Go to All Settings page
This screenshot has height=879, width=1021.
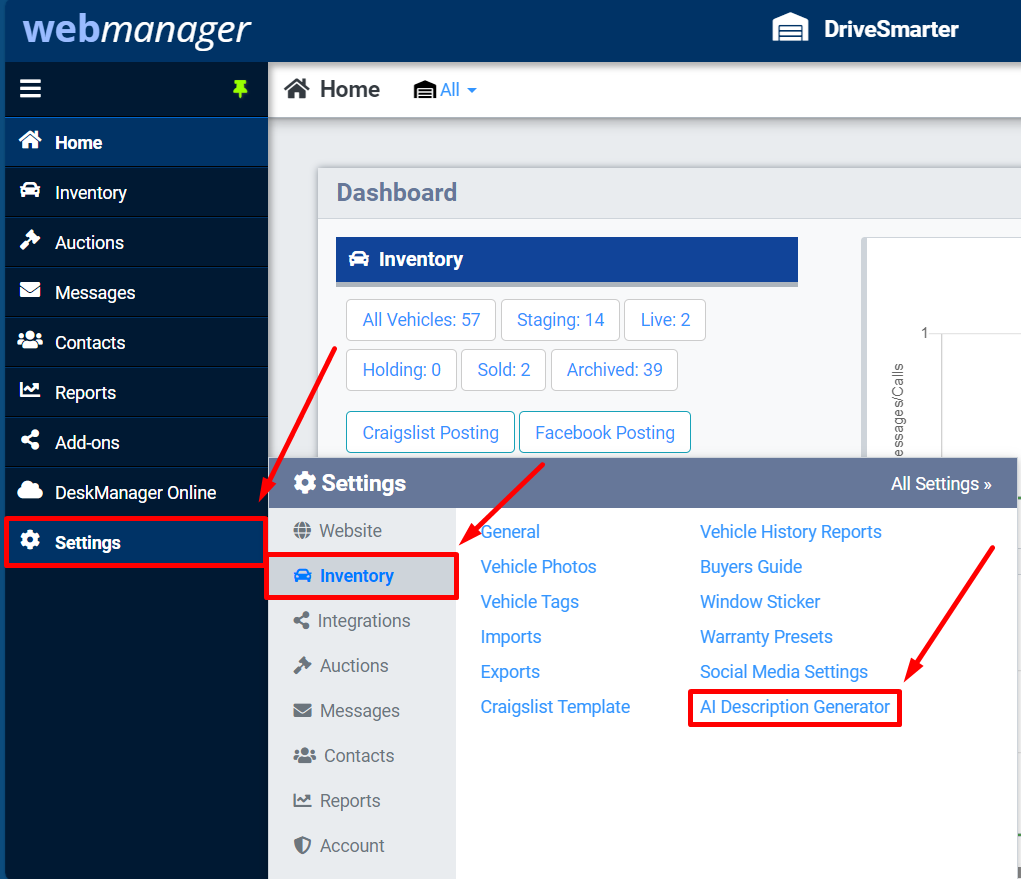pyautogui.click(x=941, y=483)
